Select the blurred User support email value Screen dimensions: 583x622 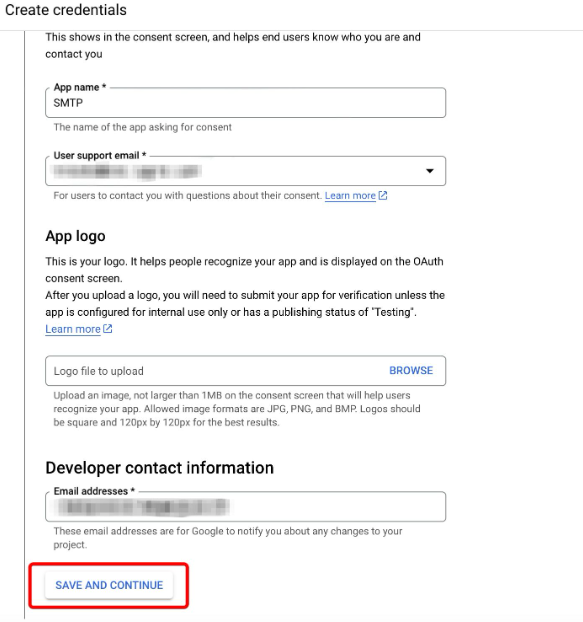127,172
